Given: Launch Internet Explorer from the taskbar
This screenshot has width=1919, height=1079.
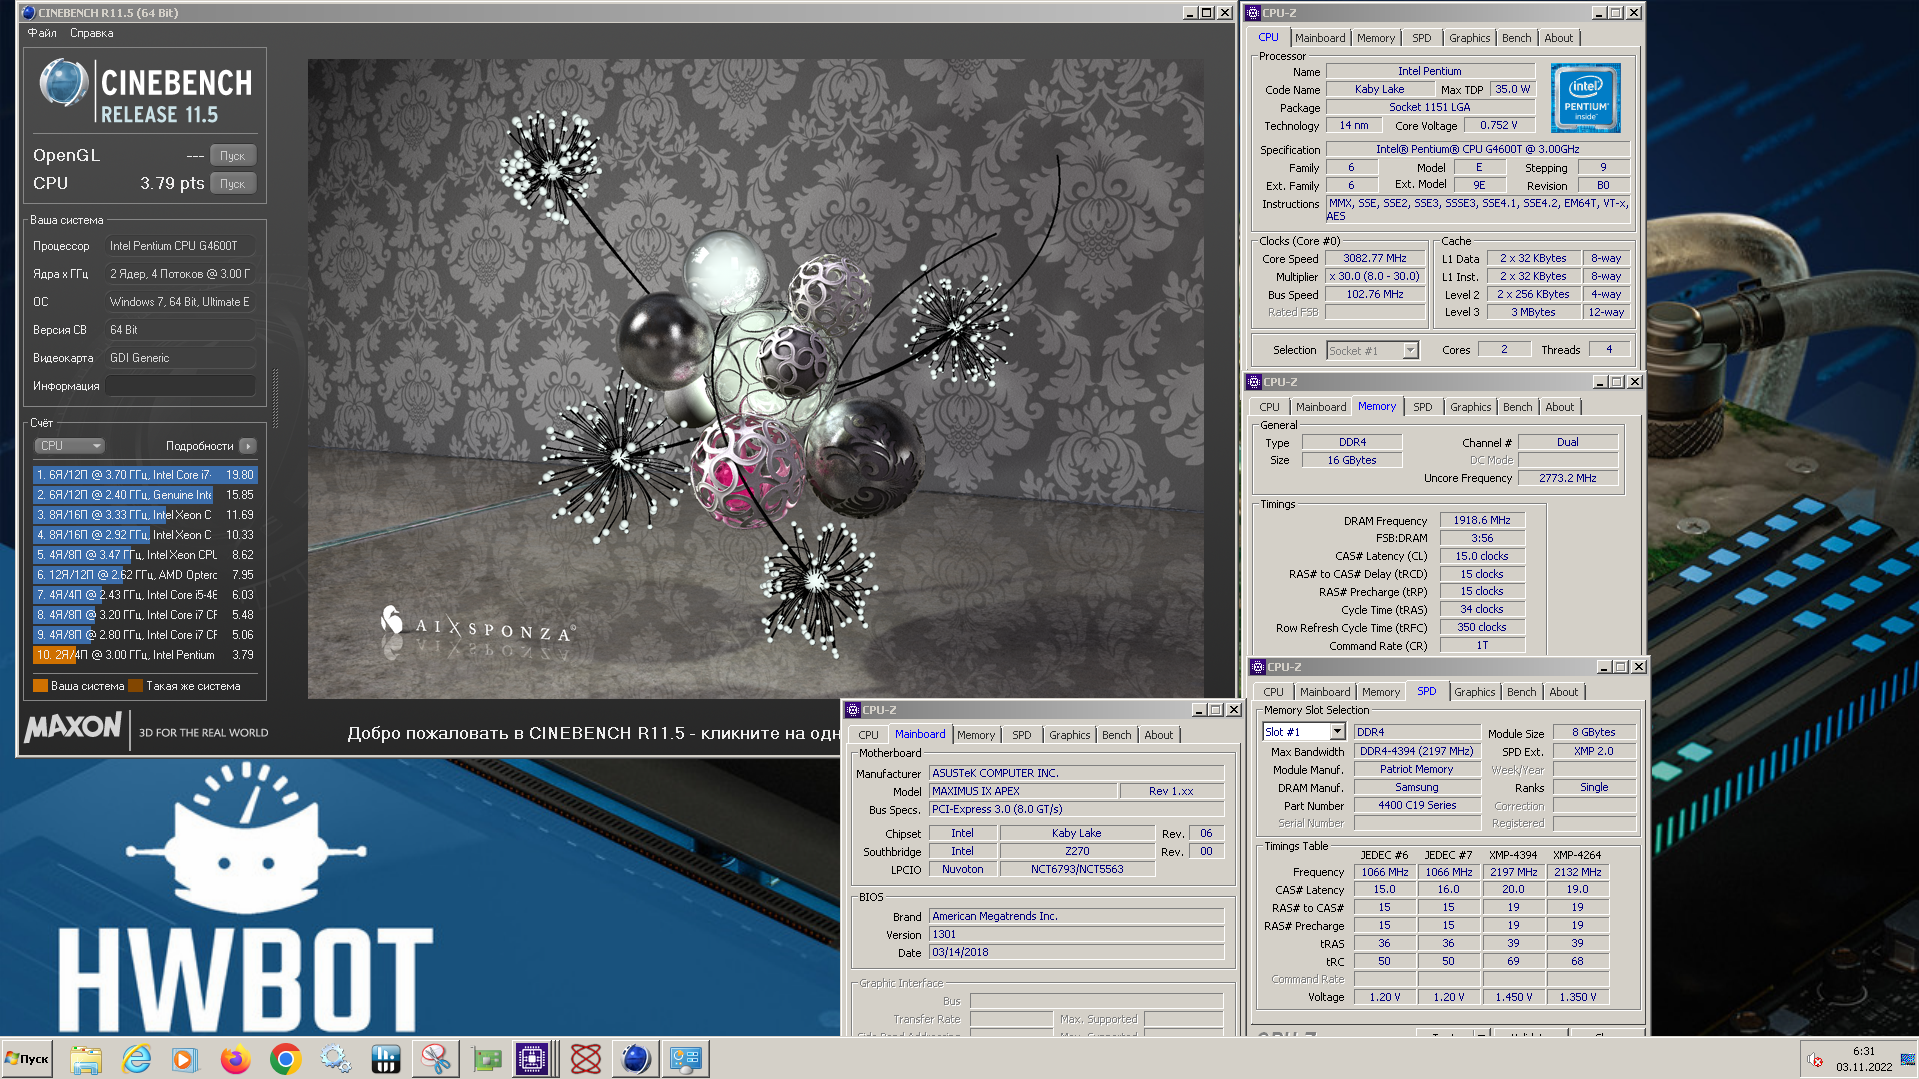Looking at the screenshot, I should point(136,1059).
